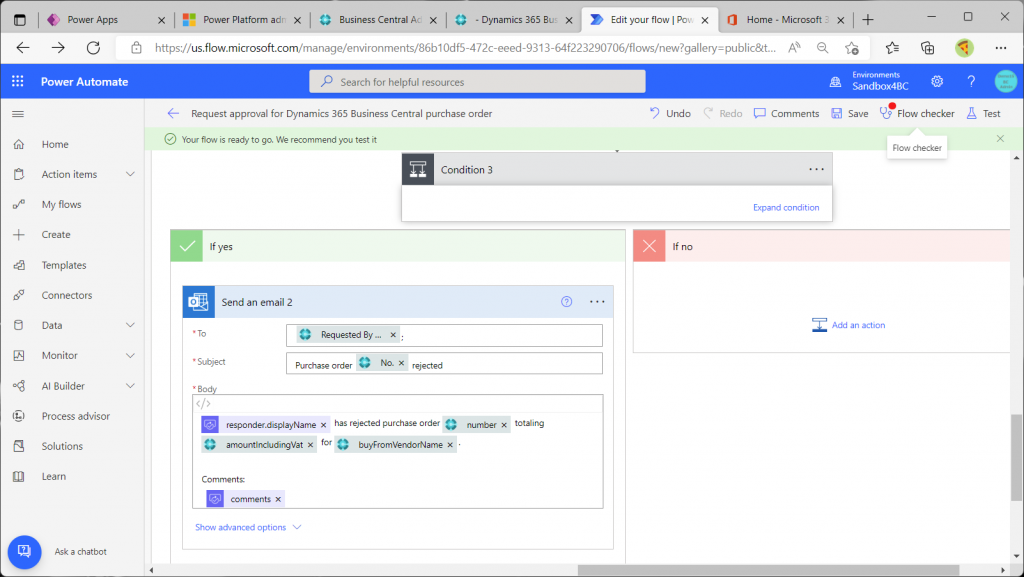Switch to Power Platform admin tab
Screen dimensions: 1024x577
(x=242, y=20)
